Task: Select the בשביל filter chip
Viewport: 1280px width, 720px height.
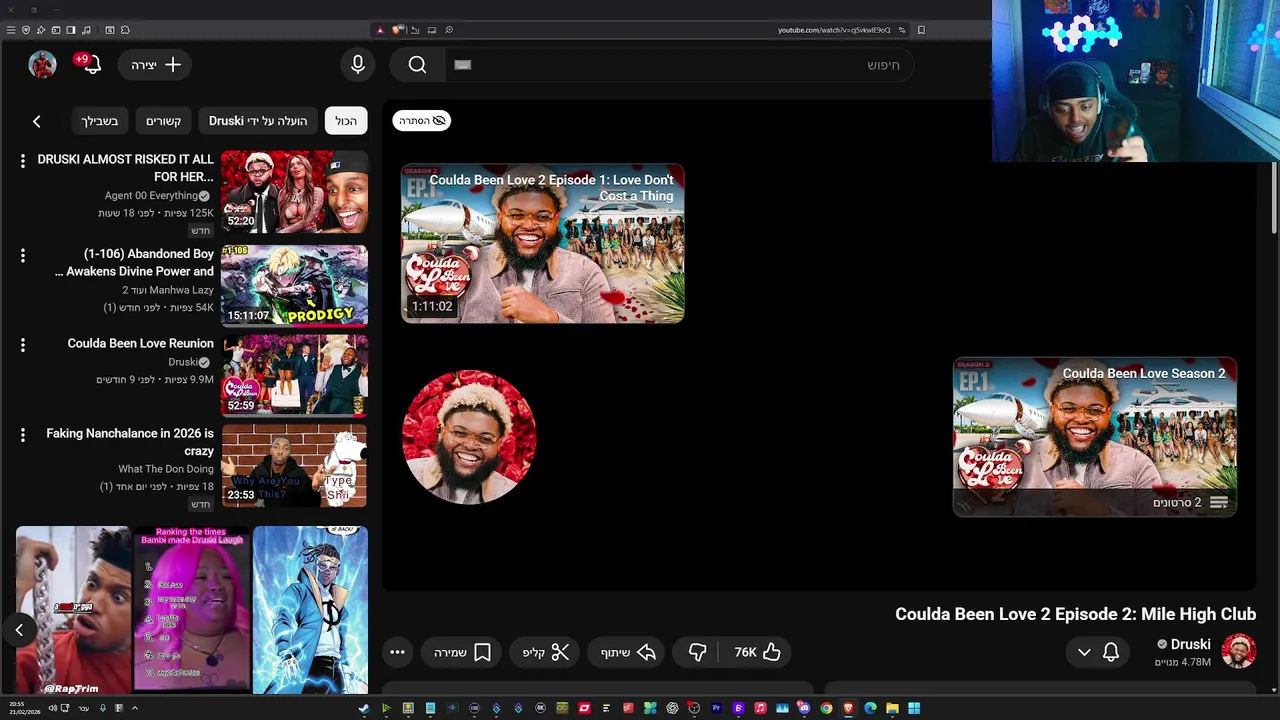Action: (100, 121)
